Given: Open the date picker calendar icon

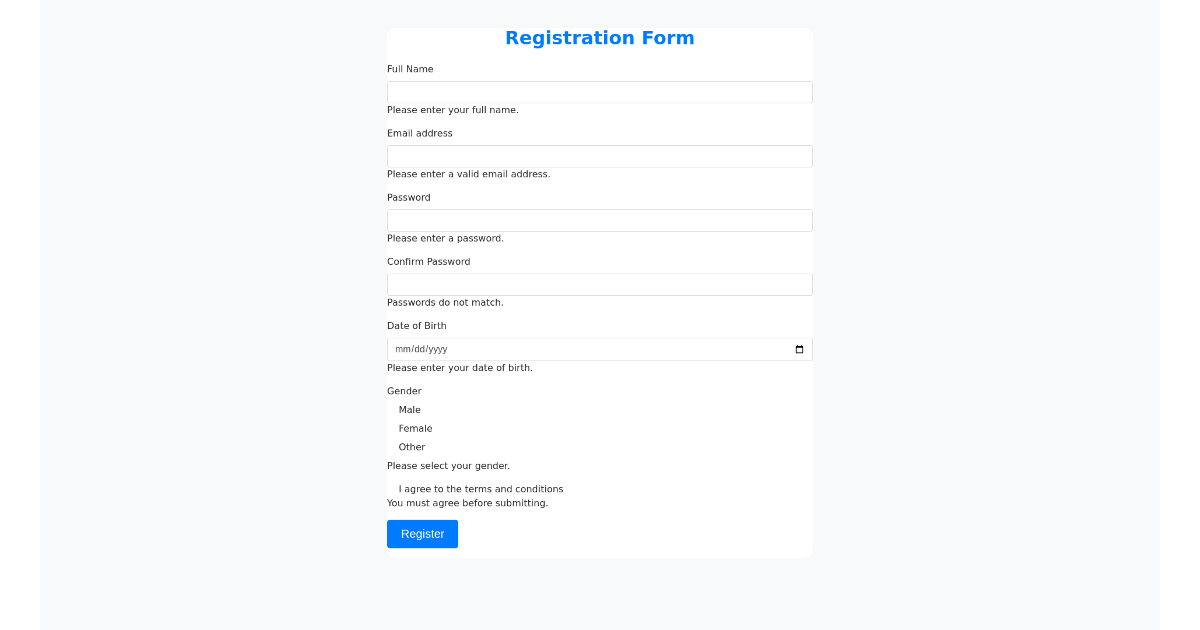Looking at the screenshot, I should pos(799,349).
